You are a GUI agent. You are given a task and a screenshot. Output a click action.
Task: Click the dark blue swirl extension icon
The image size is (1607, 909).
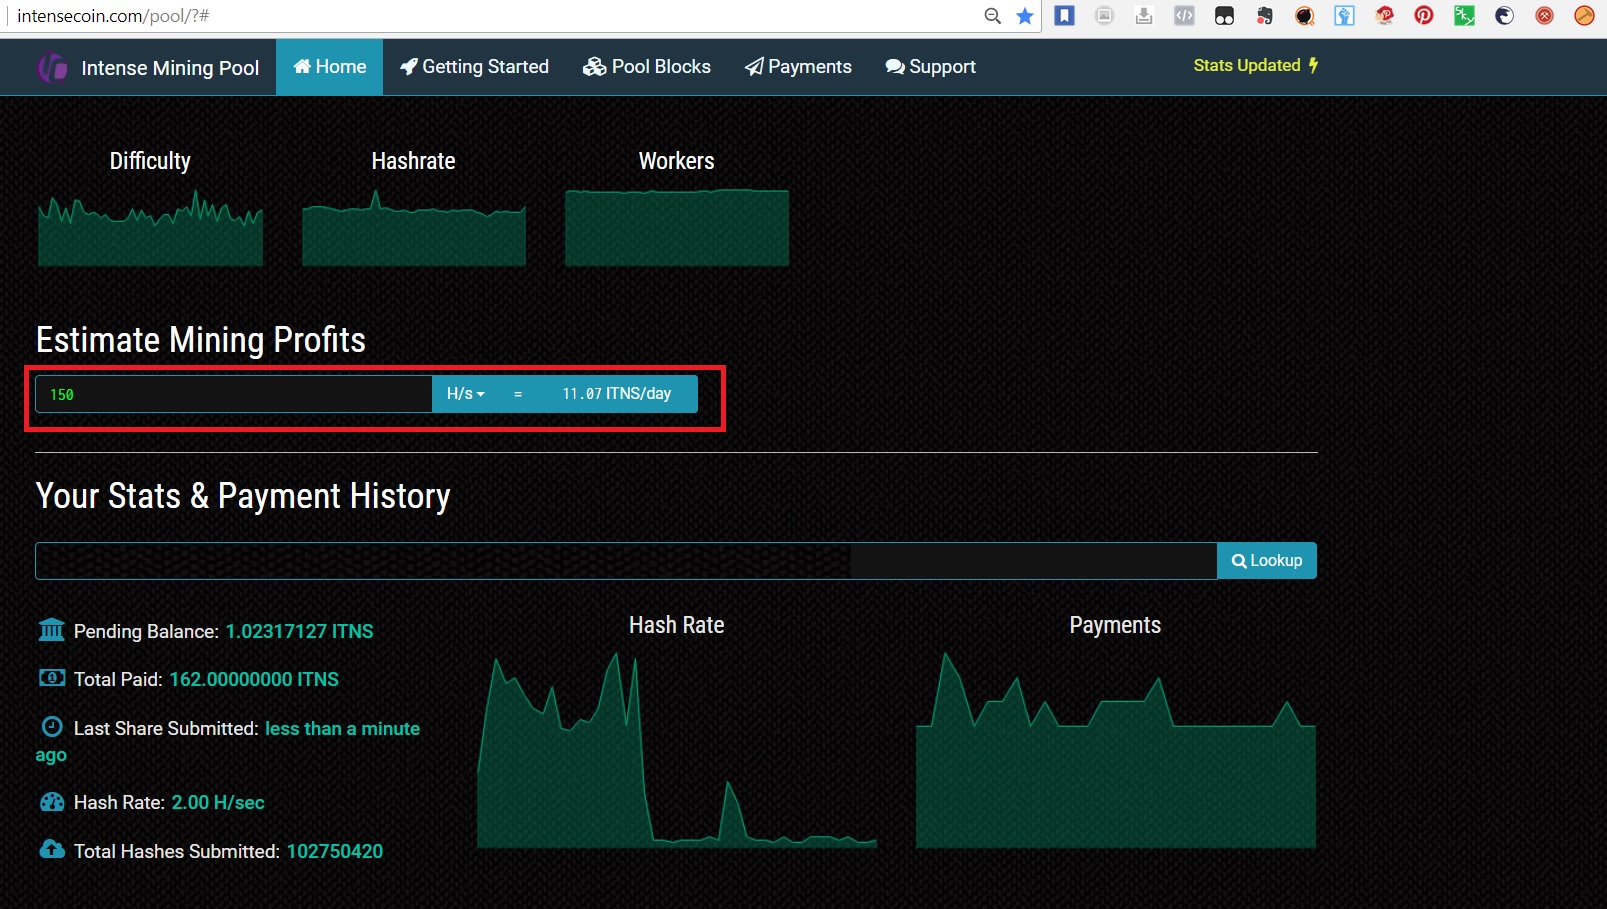pyautogui.click(x=1505, y=16)
